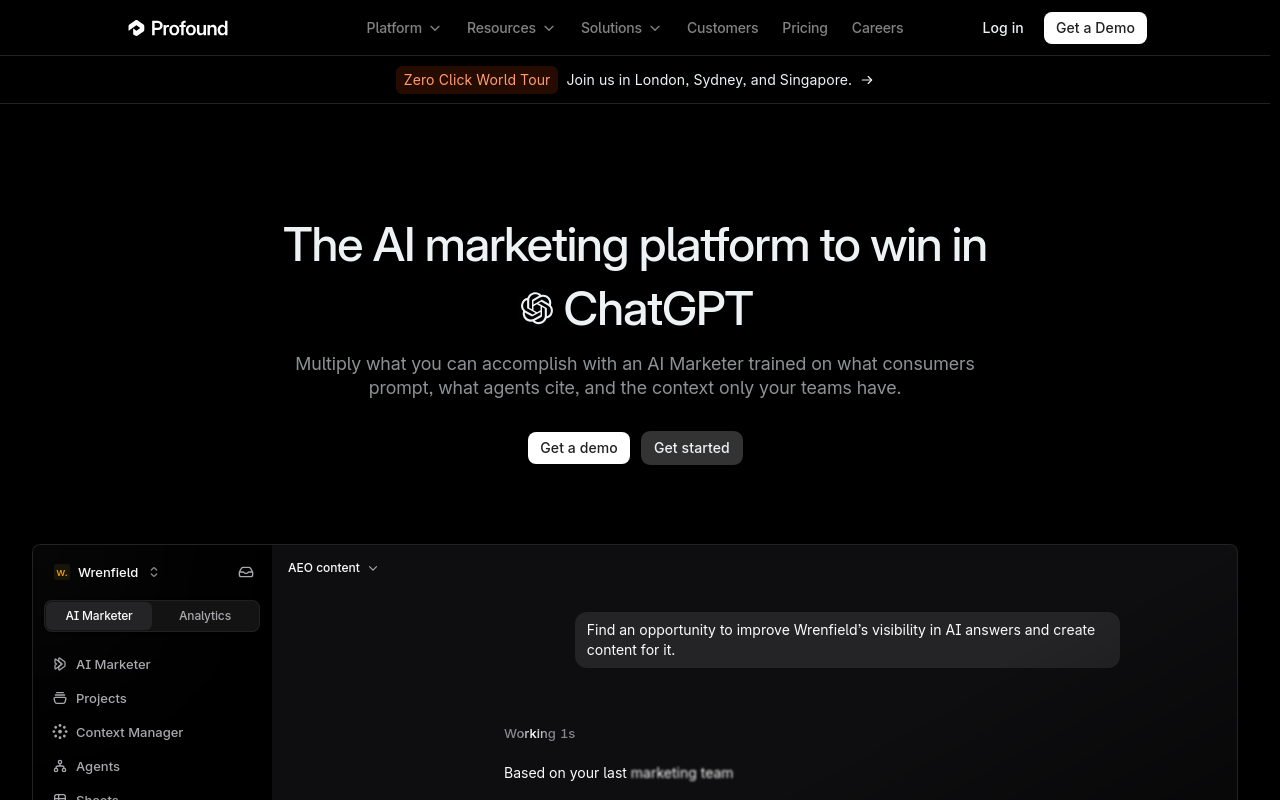Open the Pricing page
1280x800 pixels.
805,28
